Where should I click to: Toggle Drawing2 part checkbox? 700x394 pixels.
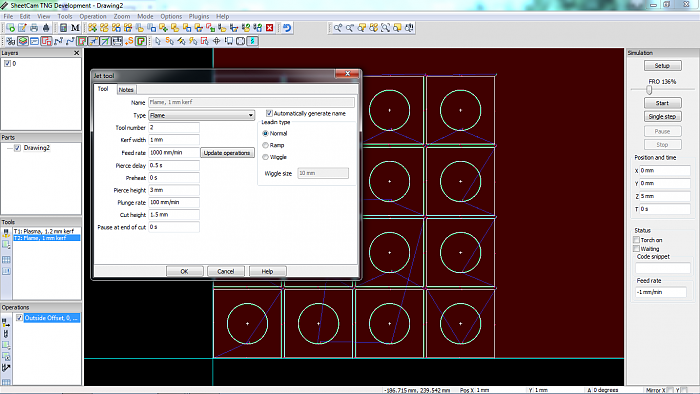[17, 148]
